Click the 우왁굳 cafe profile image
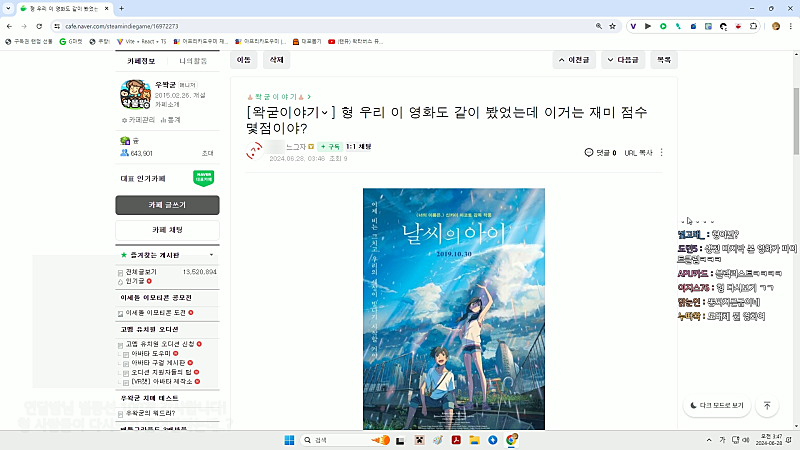The width and height of the screenshot is (800, 450). (x=135, y=94)
